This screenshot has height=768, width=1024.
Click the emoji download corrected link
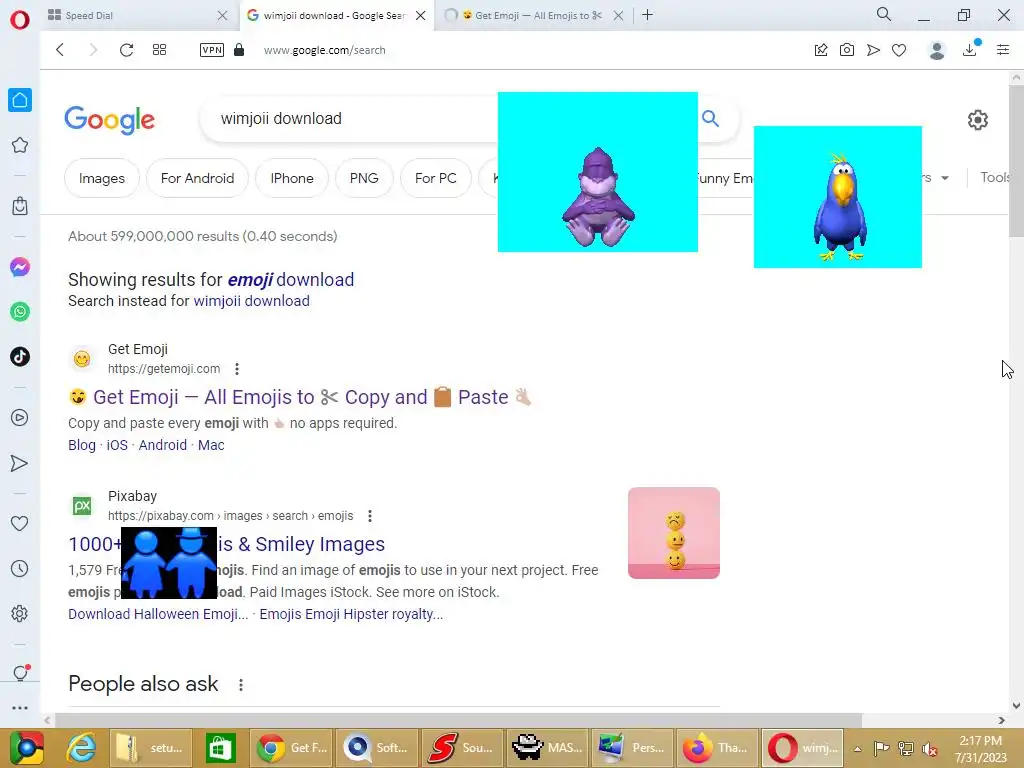coord(291,280)
